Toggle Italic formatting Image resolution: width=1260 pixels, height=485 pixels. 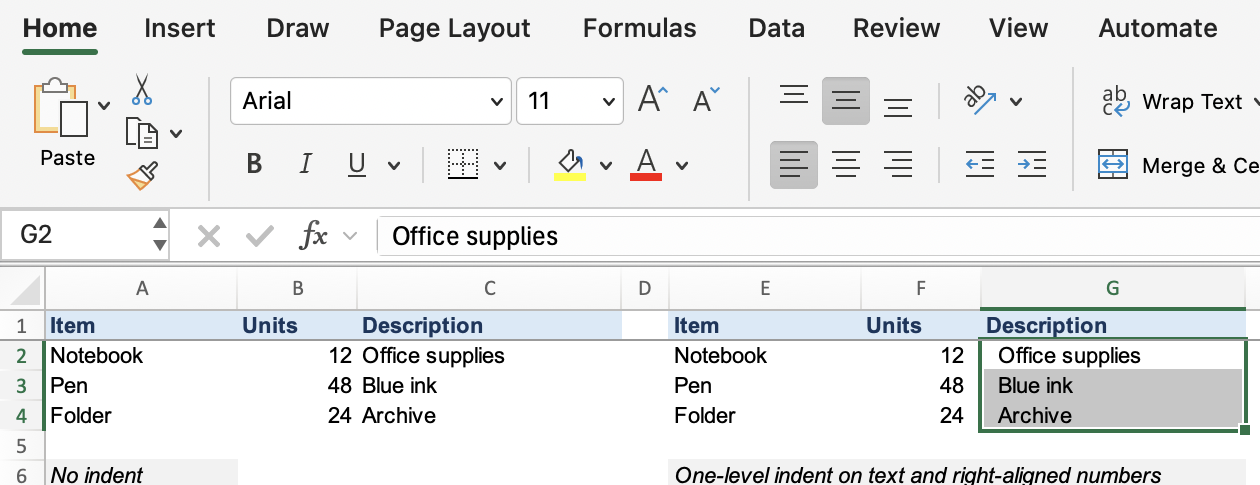[306, 165]
